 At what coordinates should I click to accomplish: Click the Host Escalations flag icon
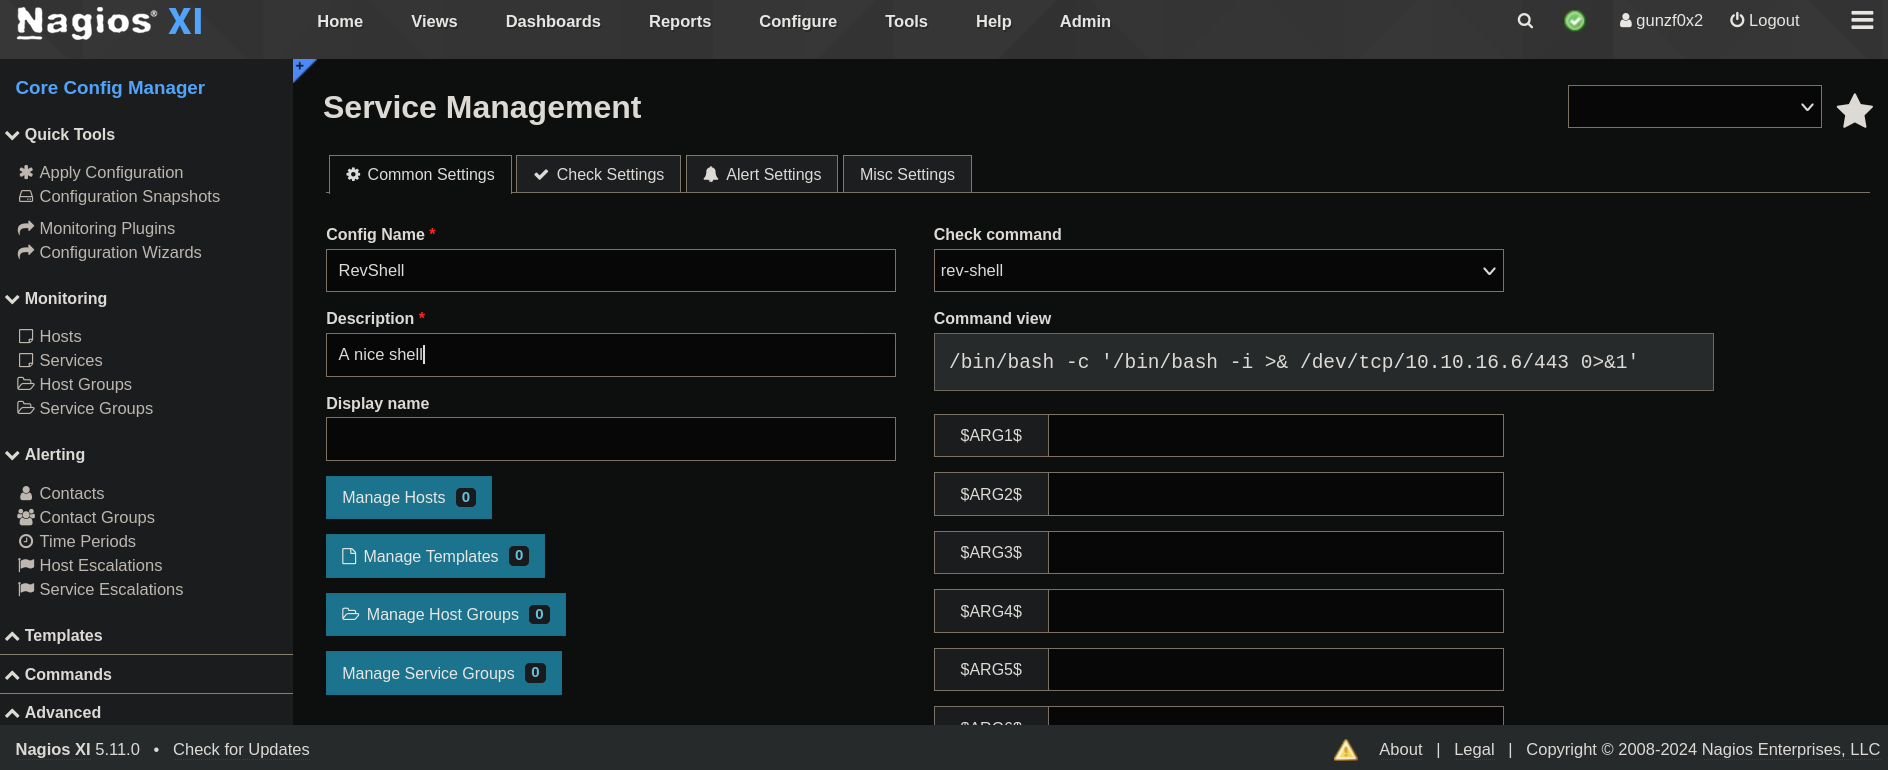[x=26, y=565]
